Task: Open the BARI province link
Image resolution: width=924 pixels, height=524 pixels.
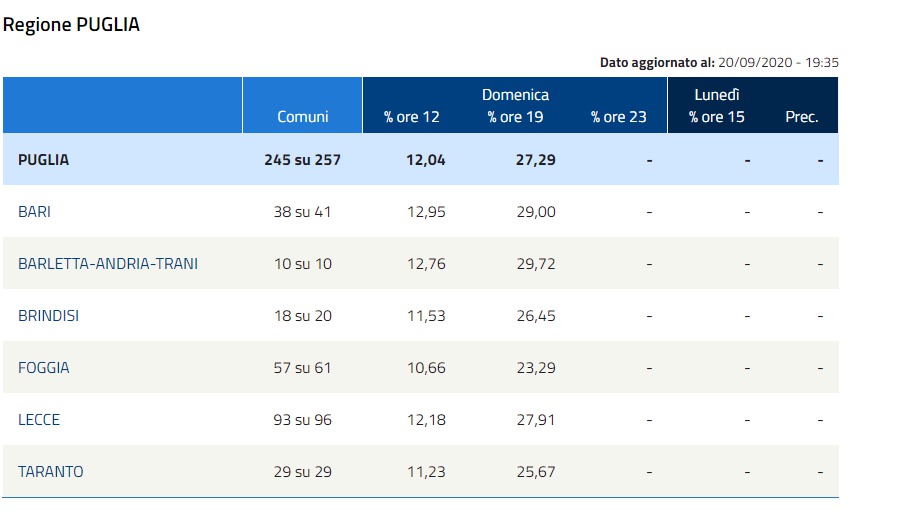Action: (x=34, y=212)
